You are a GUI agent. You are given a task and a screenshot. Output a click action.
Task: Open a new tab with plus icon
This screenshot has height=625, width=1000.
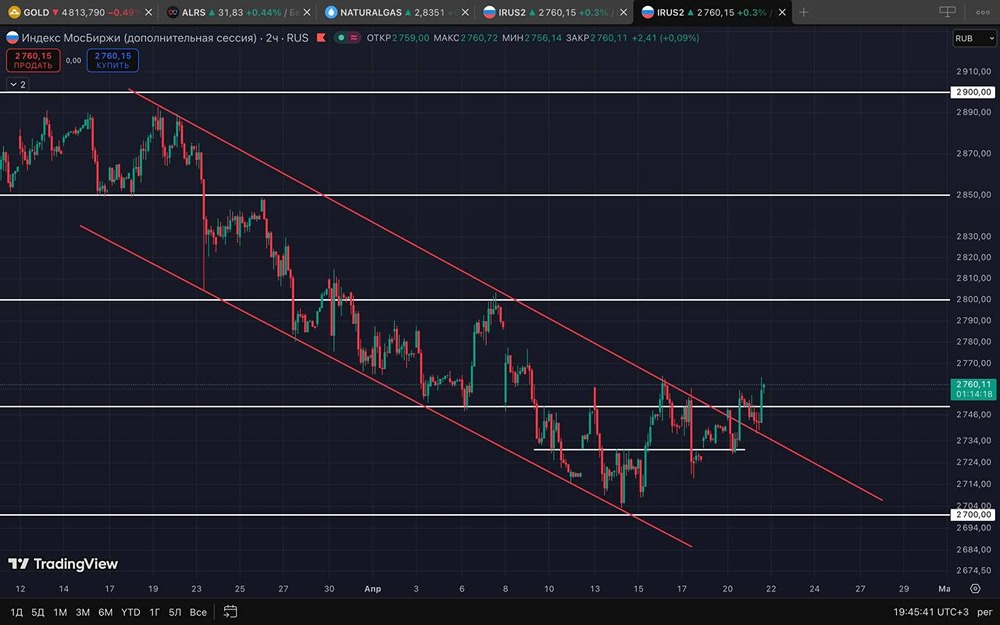point(804,12)
